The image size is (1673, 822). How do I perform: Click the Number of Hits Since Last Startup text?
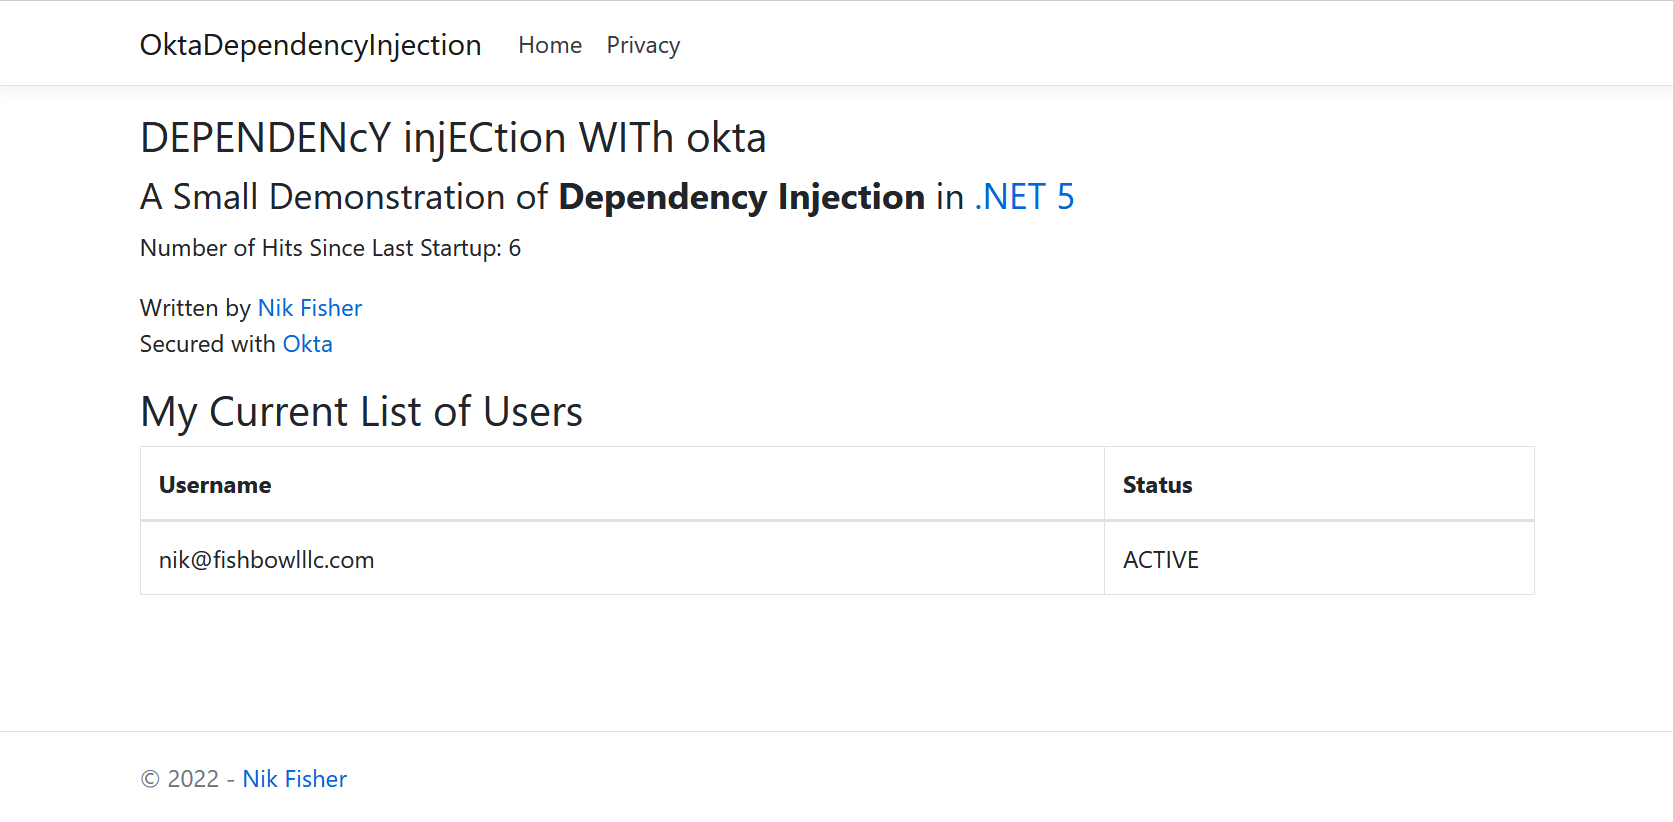coord(320,248)
